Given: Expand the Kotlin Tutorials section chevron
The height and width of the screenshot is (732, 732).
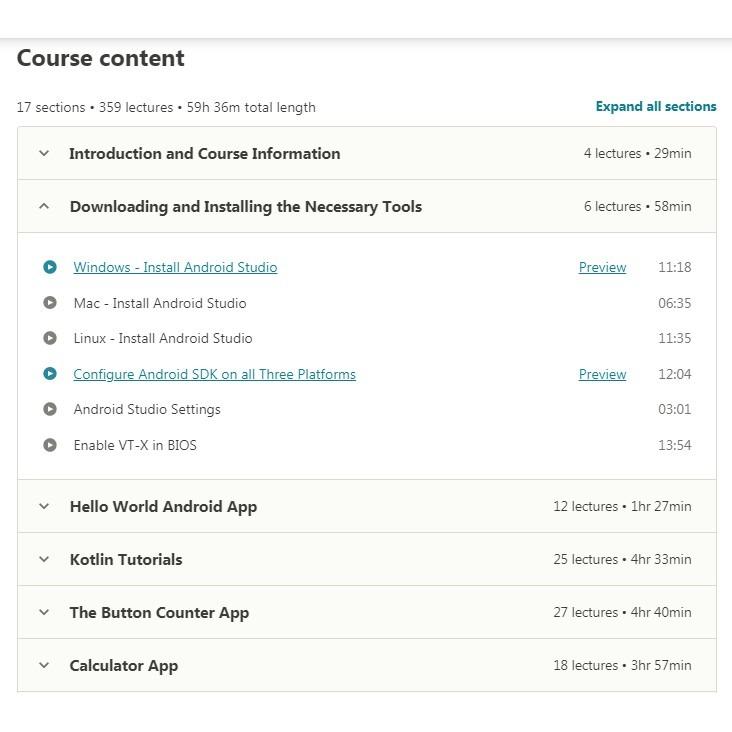Looking at the screenshot, I should pyautogui.click(x=44, y=560).
